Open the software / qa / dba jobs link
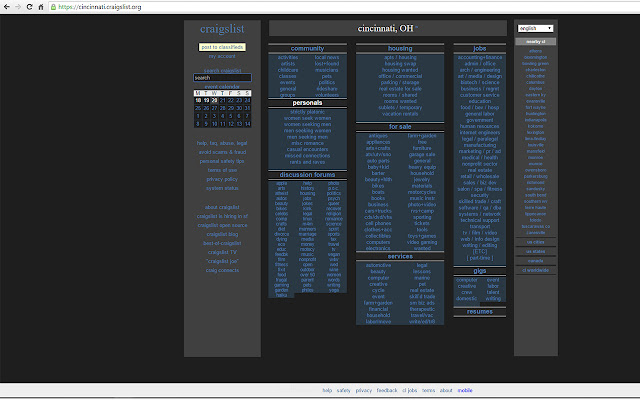The height and width of the screenshot is (400, 640). pyautogui.click(x=480, y=208)
